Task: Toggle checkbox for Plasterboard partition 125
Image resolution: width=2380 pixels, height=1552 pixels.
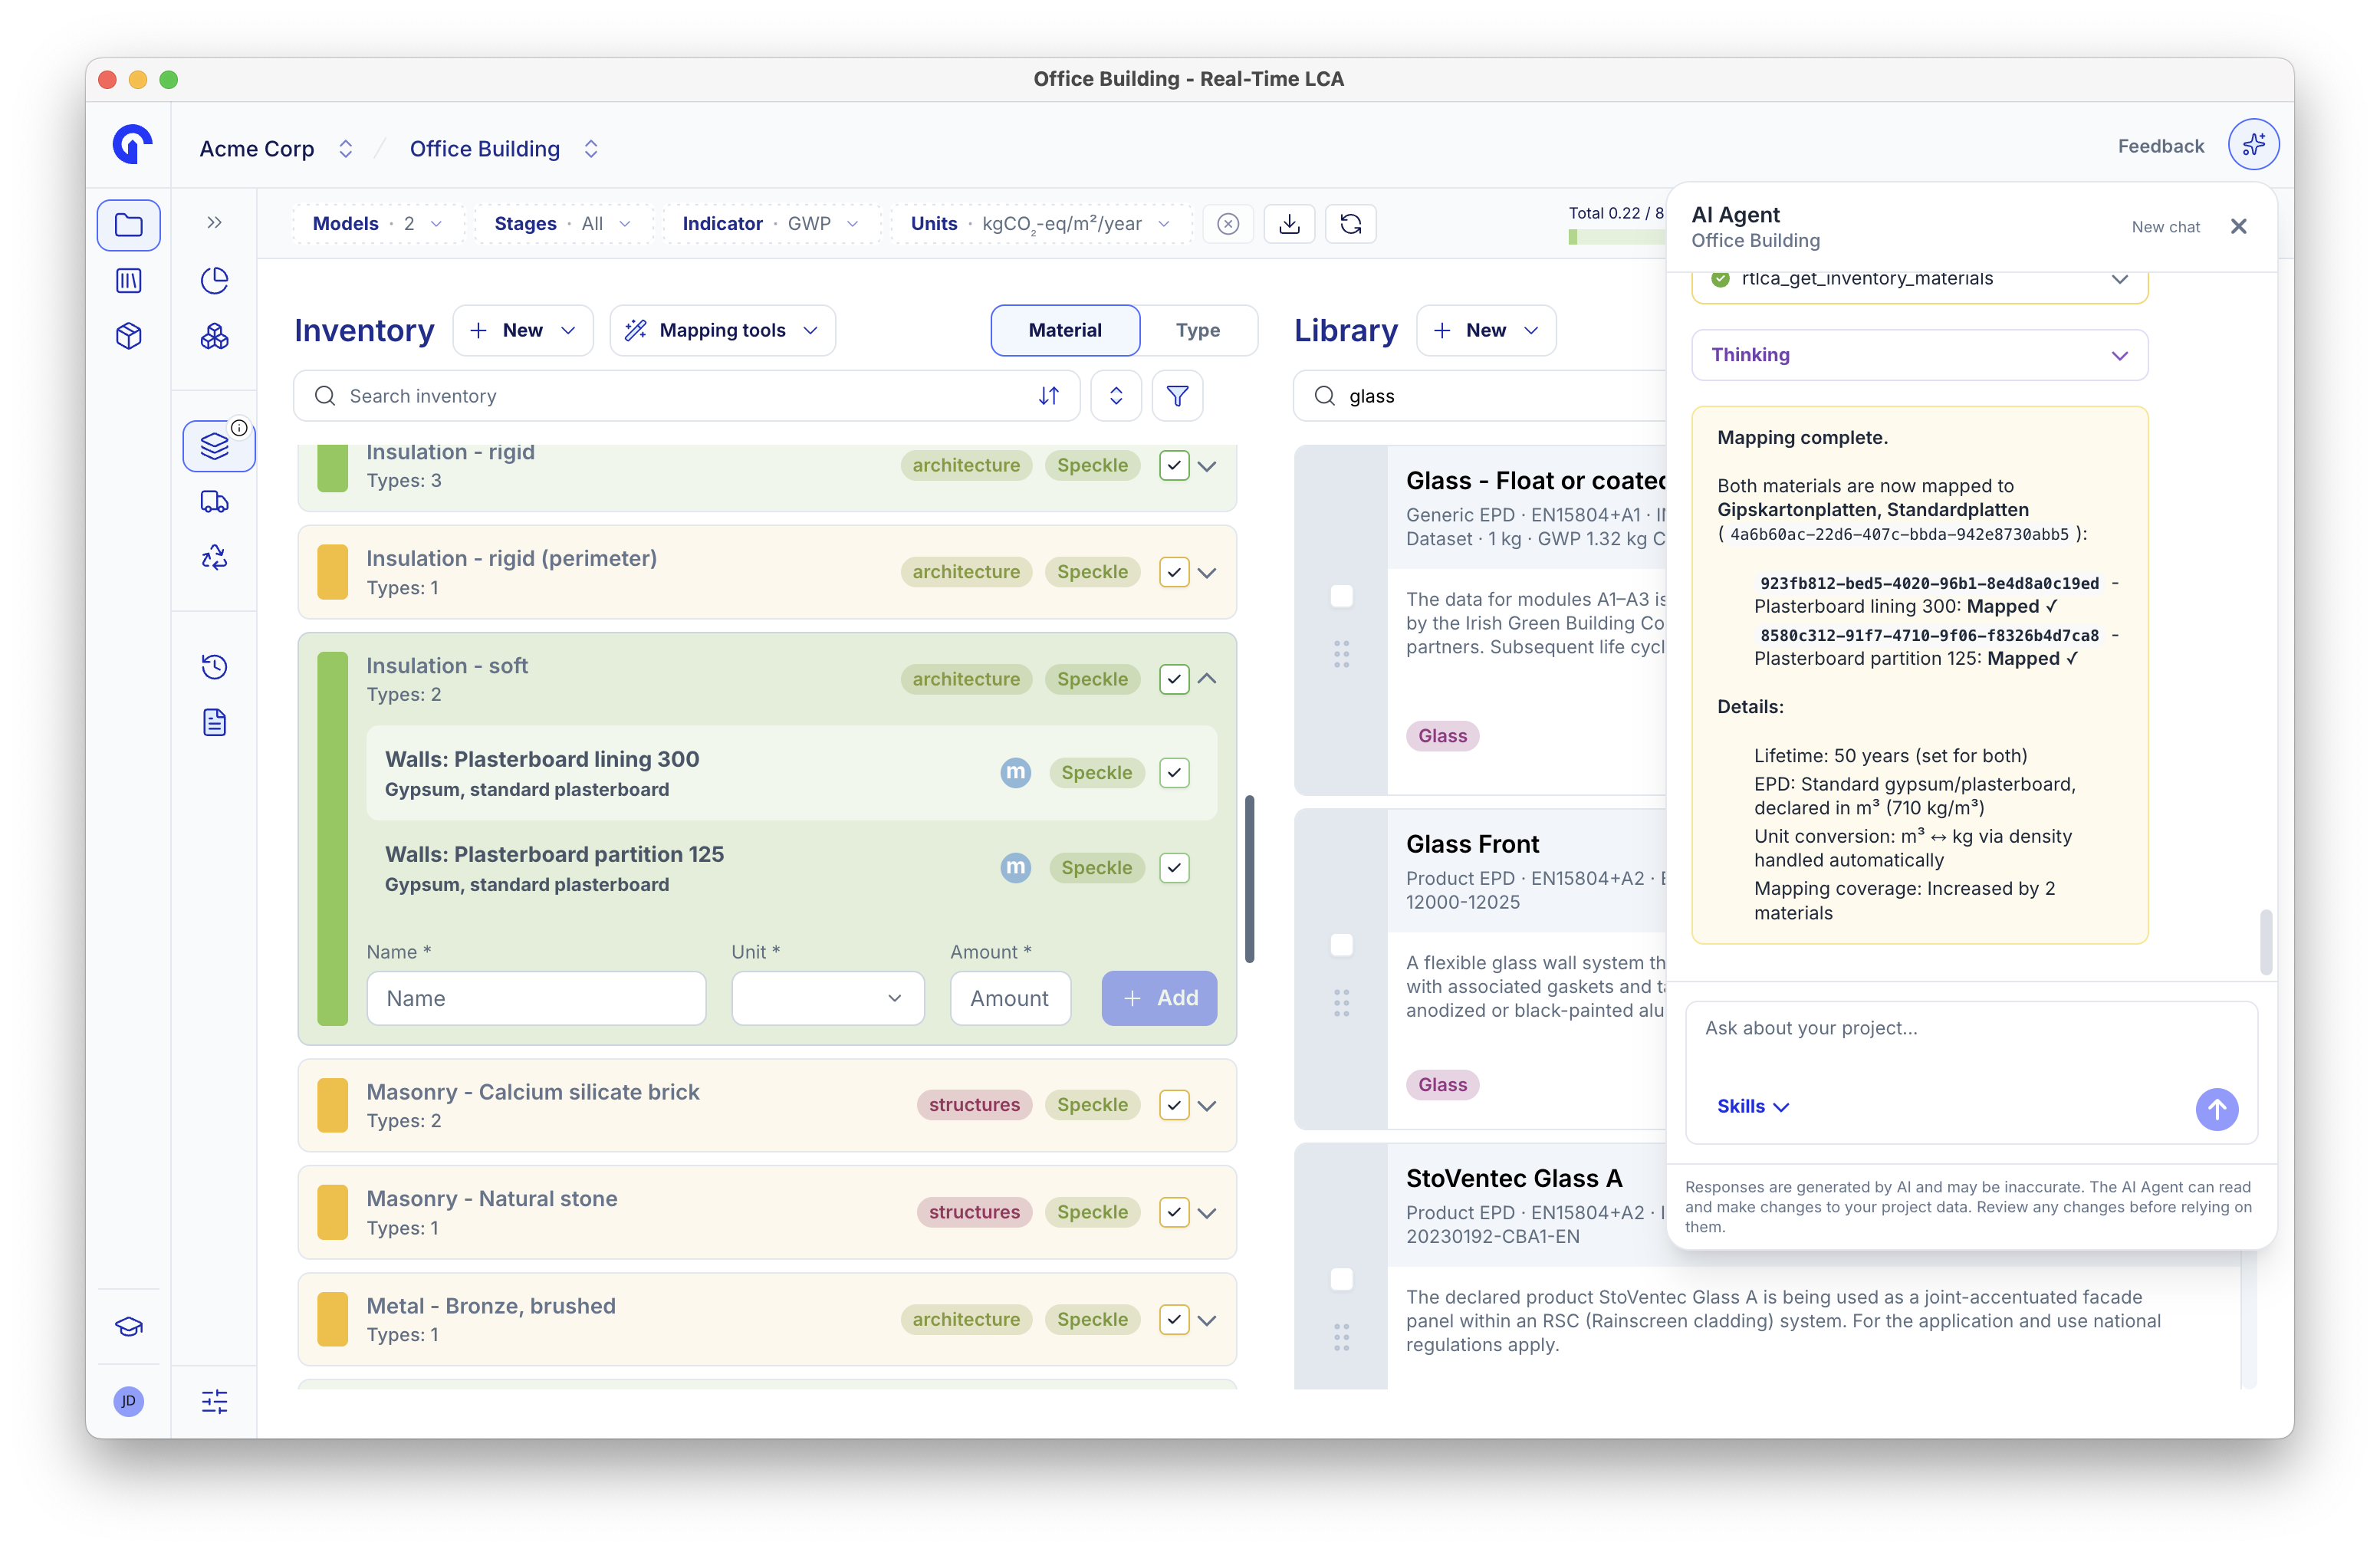Action: click(x=1174, y=867)
